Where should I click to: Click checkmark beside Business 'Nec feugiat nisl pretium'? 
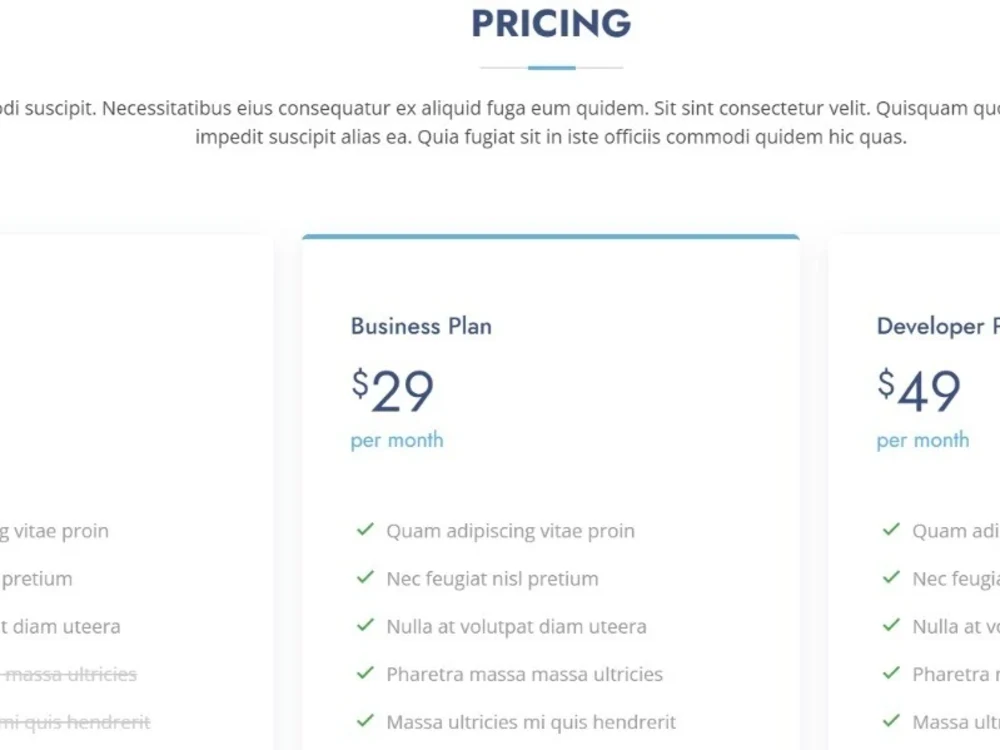pos(365,577)
